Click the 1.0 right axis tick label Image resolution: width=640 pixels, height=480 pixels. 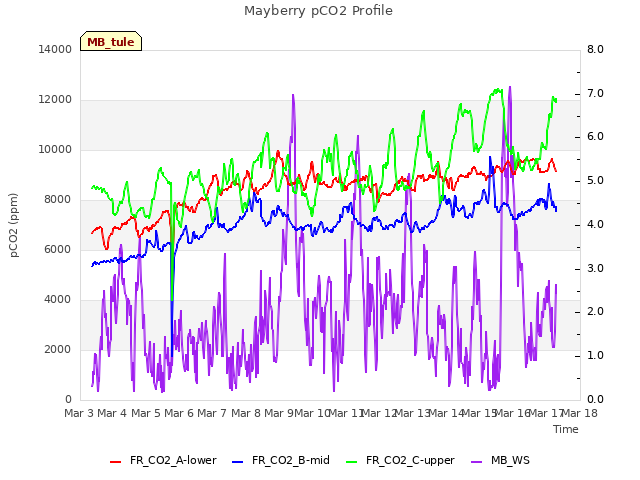[x=595, y=356]
